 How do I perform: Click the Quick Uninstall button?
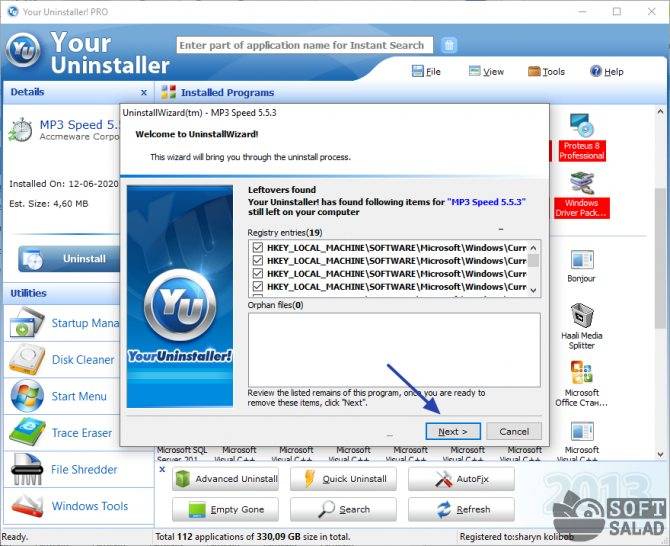point(343,478)
